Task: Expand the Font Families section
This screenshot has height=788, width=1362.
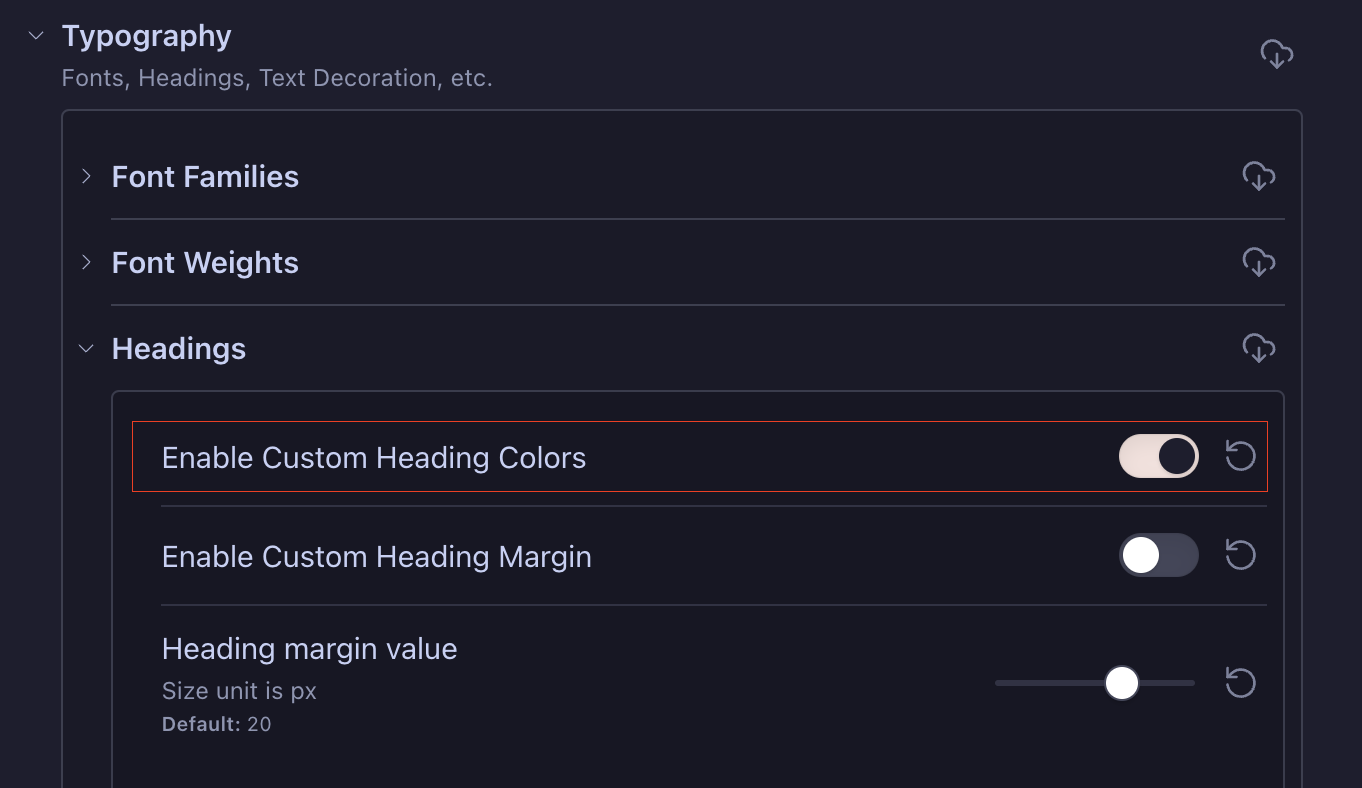Action: (x=88, y=176)
